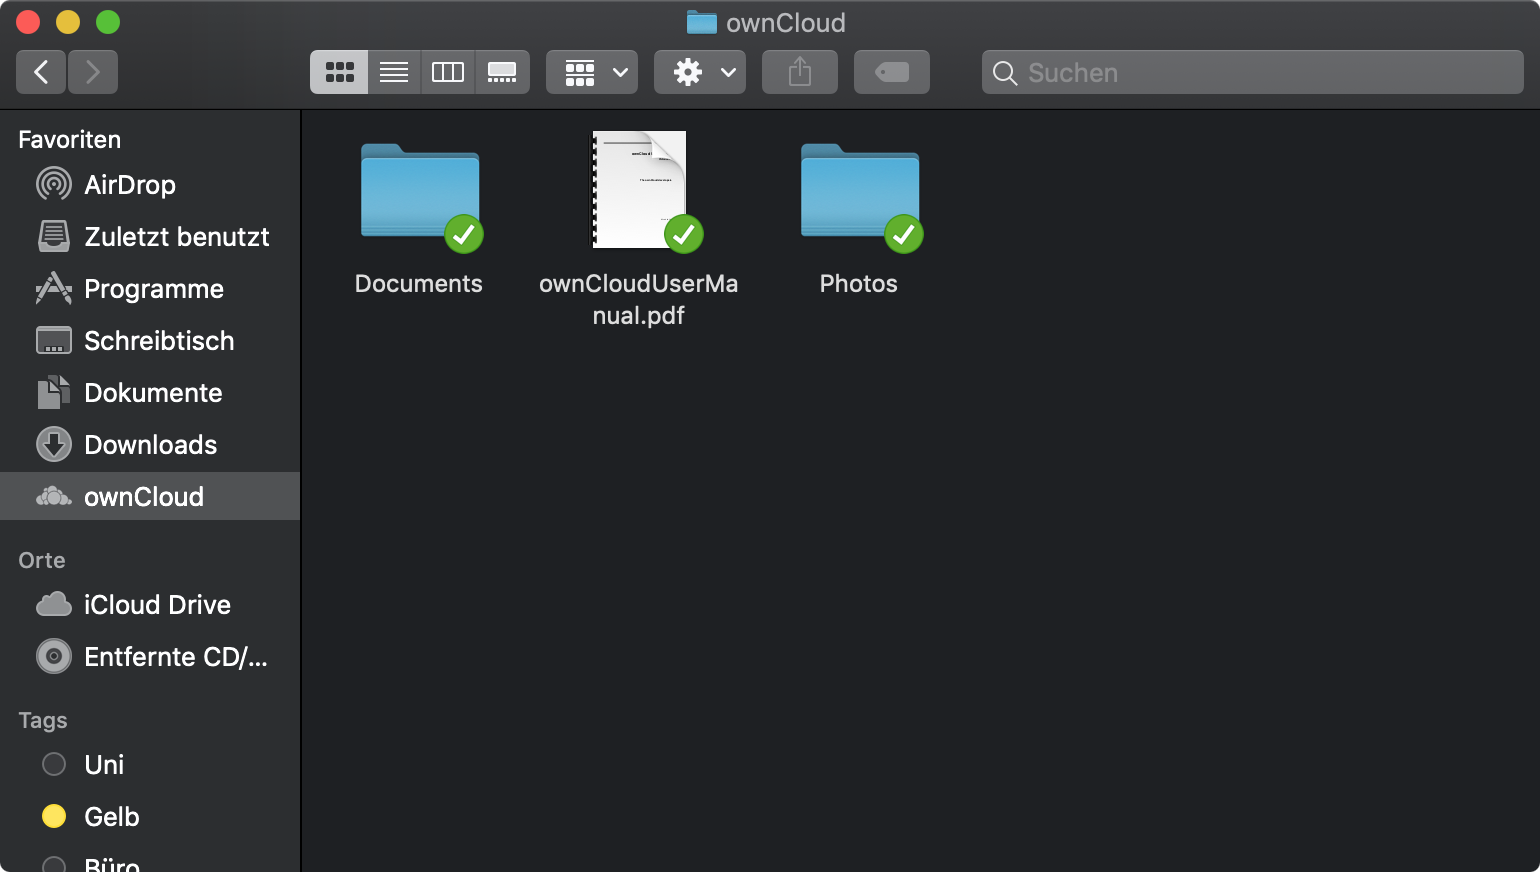Image resolution: width=1540 pixels, height=872 pixels.
Task: Click the Uni tag circle
Action: (x=54, y=764)
